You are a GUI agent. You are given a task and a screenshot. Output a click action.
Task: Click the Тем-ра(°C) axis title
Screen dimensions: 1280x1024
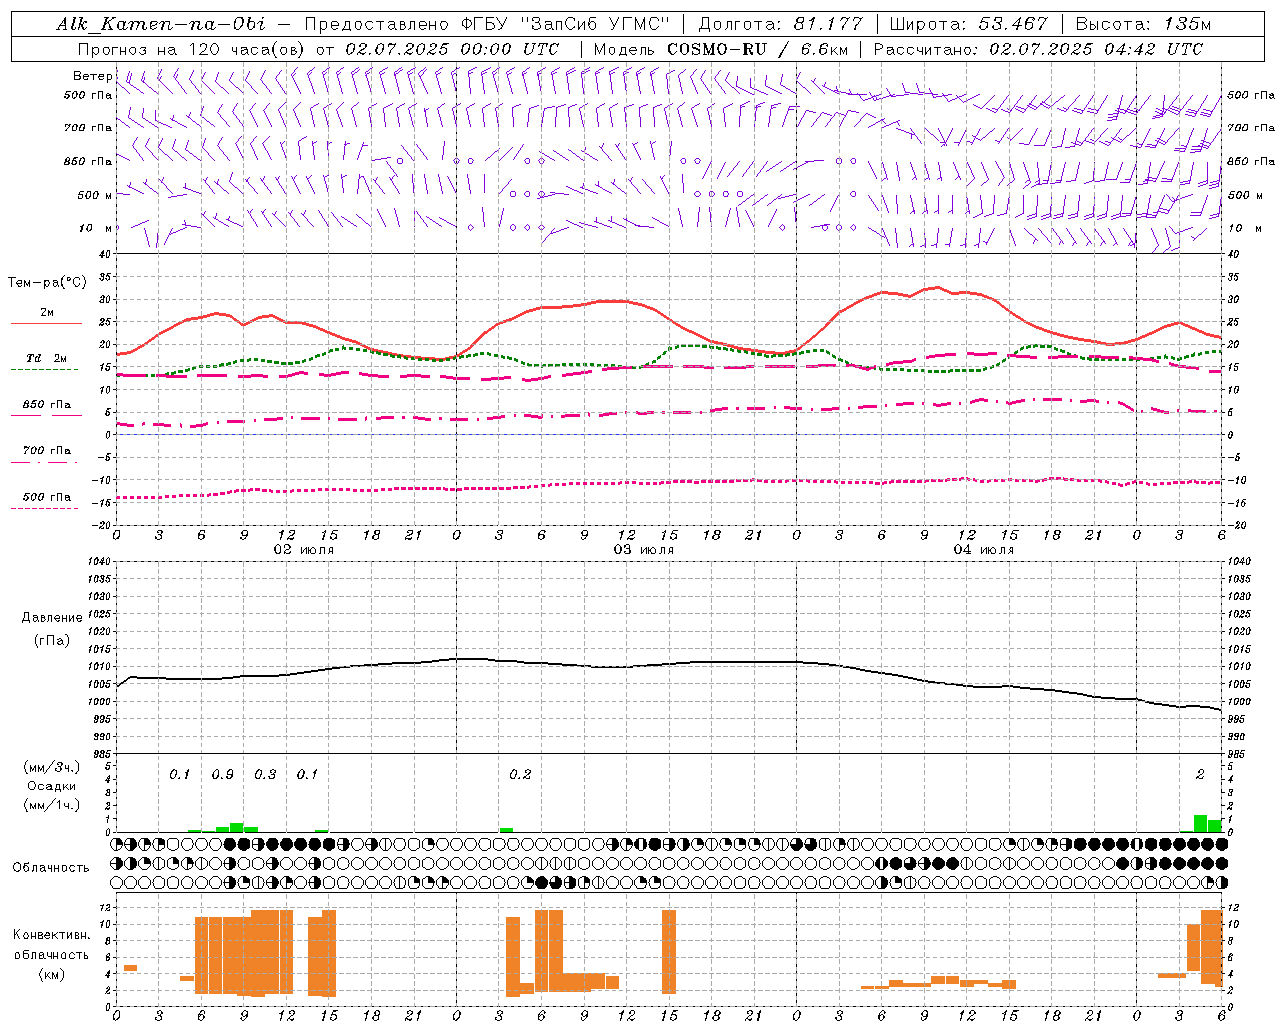[x=47, y=283]
